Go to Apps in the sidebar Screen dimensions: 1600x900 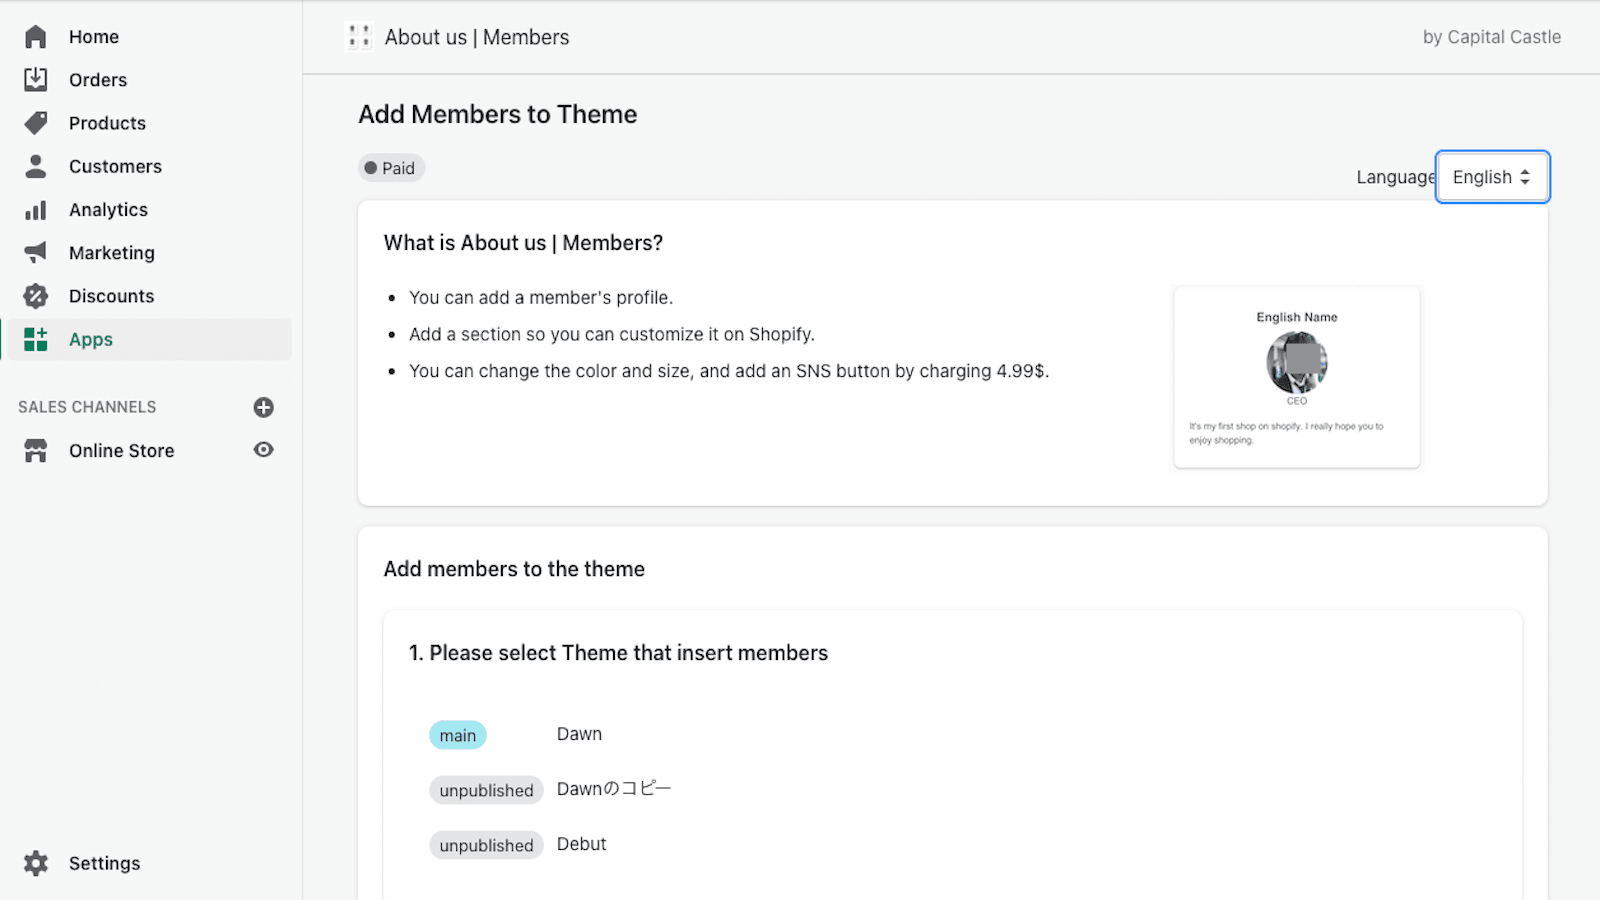[x=91, y=340]
